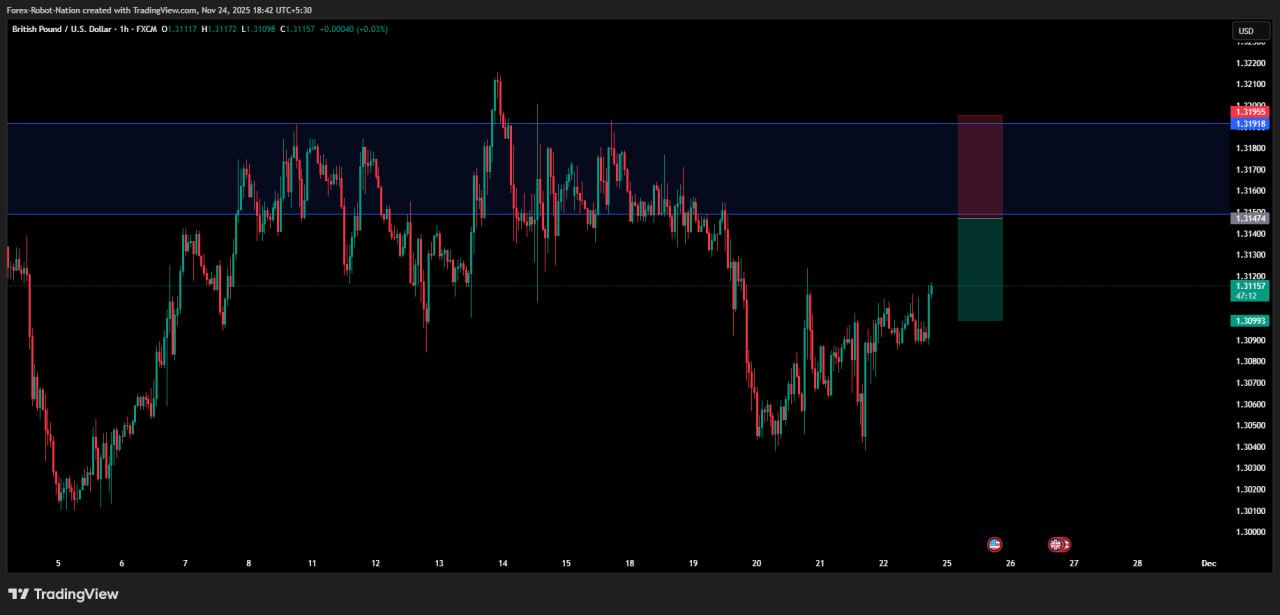This screenshot has width=1280, height=615.
Task: Click the blue 1.31918 price label
Action: click(1250, 124)
